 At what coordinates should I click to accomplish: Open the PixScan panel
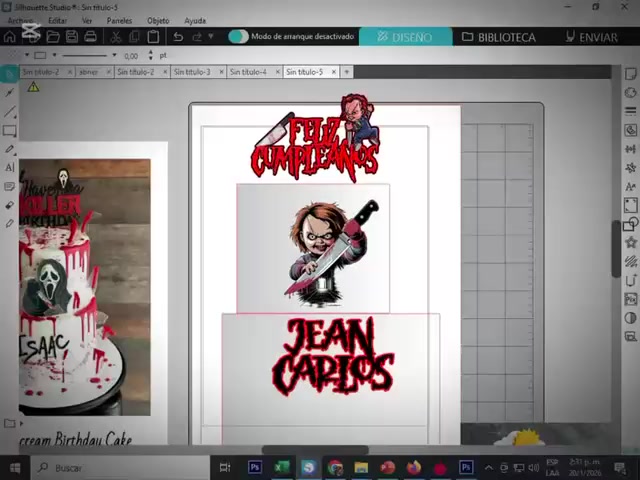pos(631,299)
